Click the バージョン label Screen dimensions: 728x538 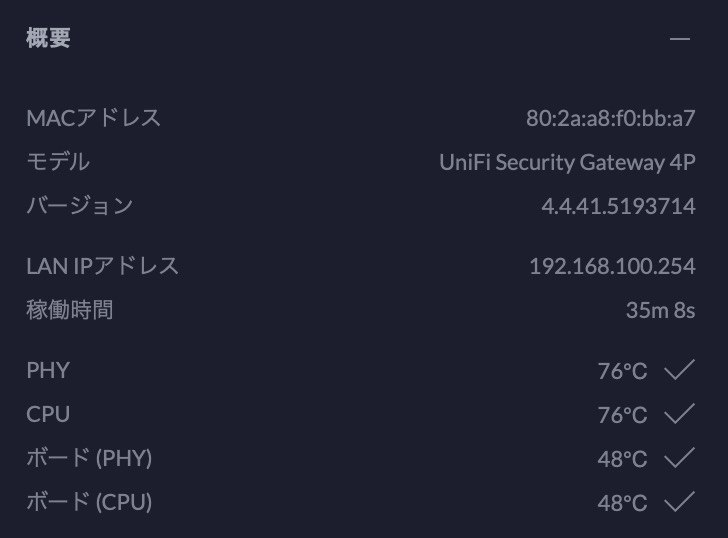pos(80,205)
